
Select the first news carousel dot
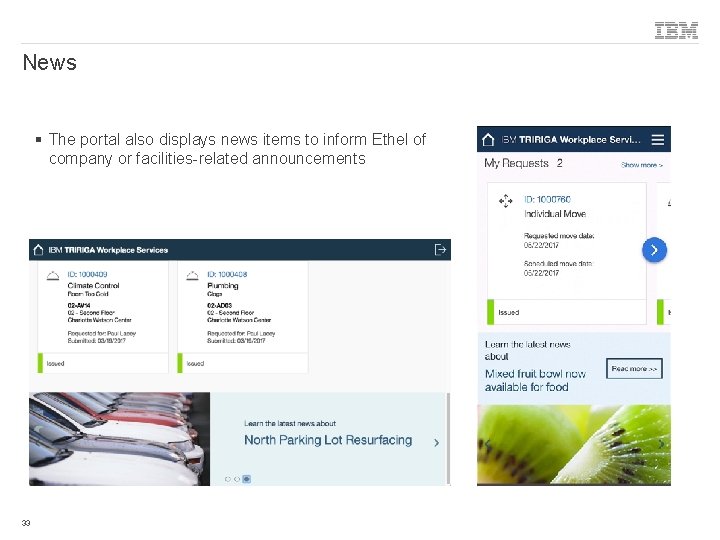point(227,479)
